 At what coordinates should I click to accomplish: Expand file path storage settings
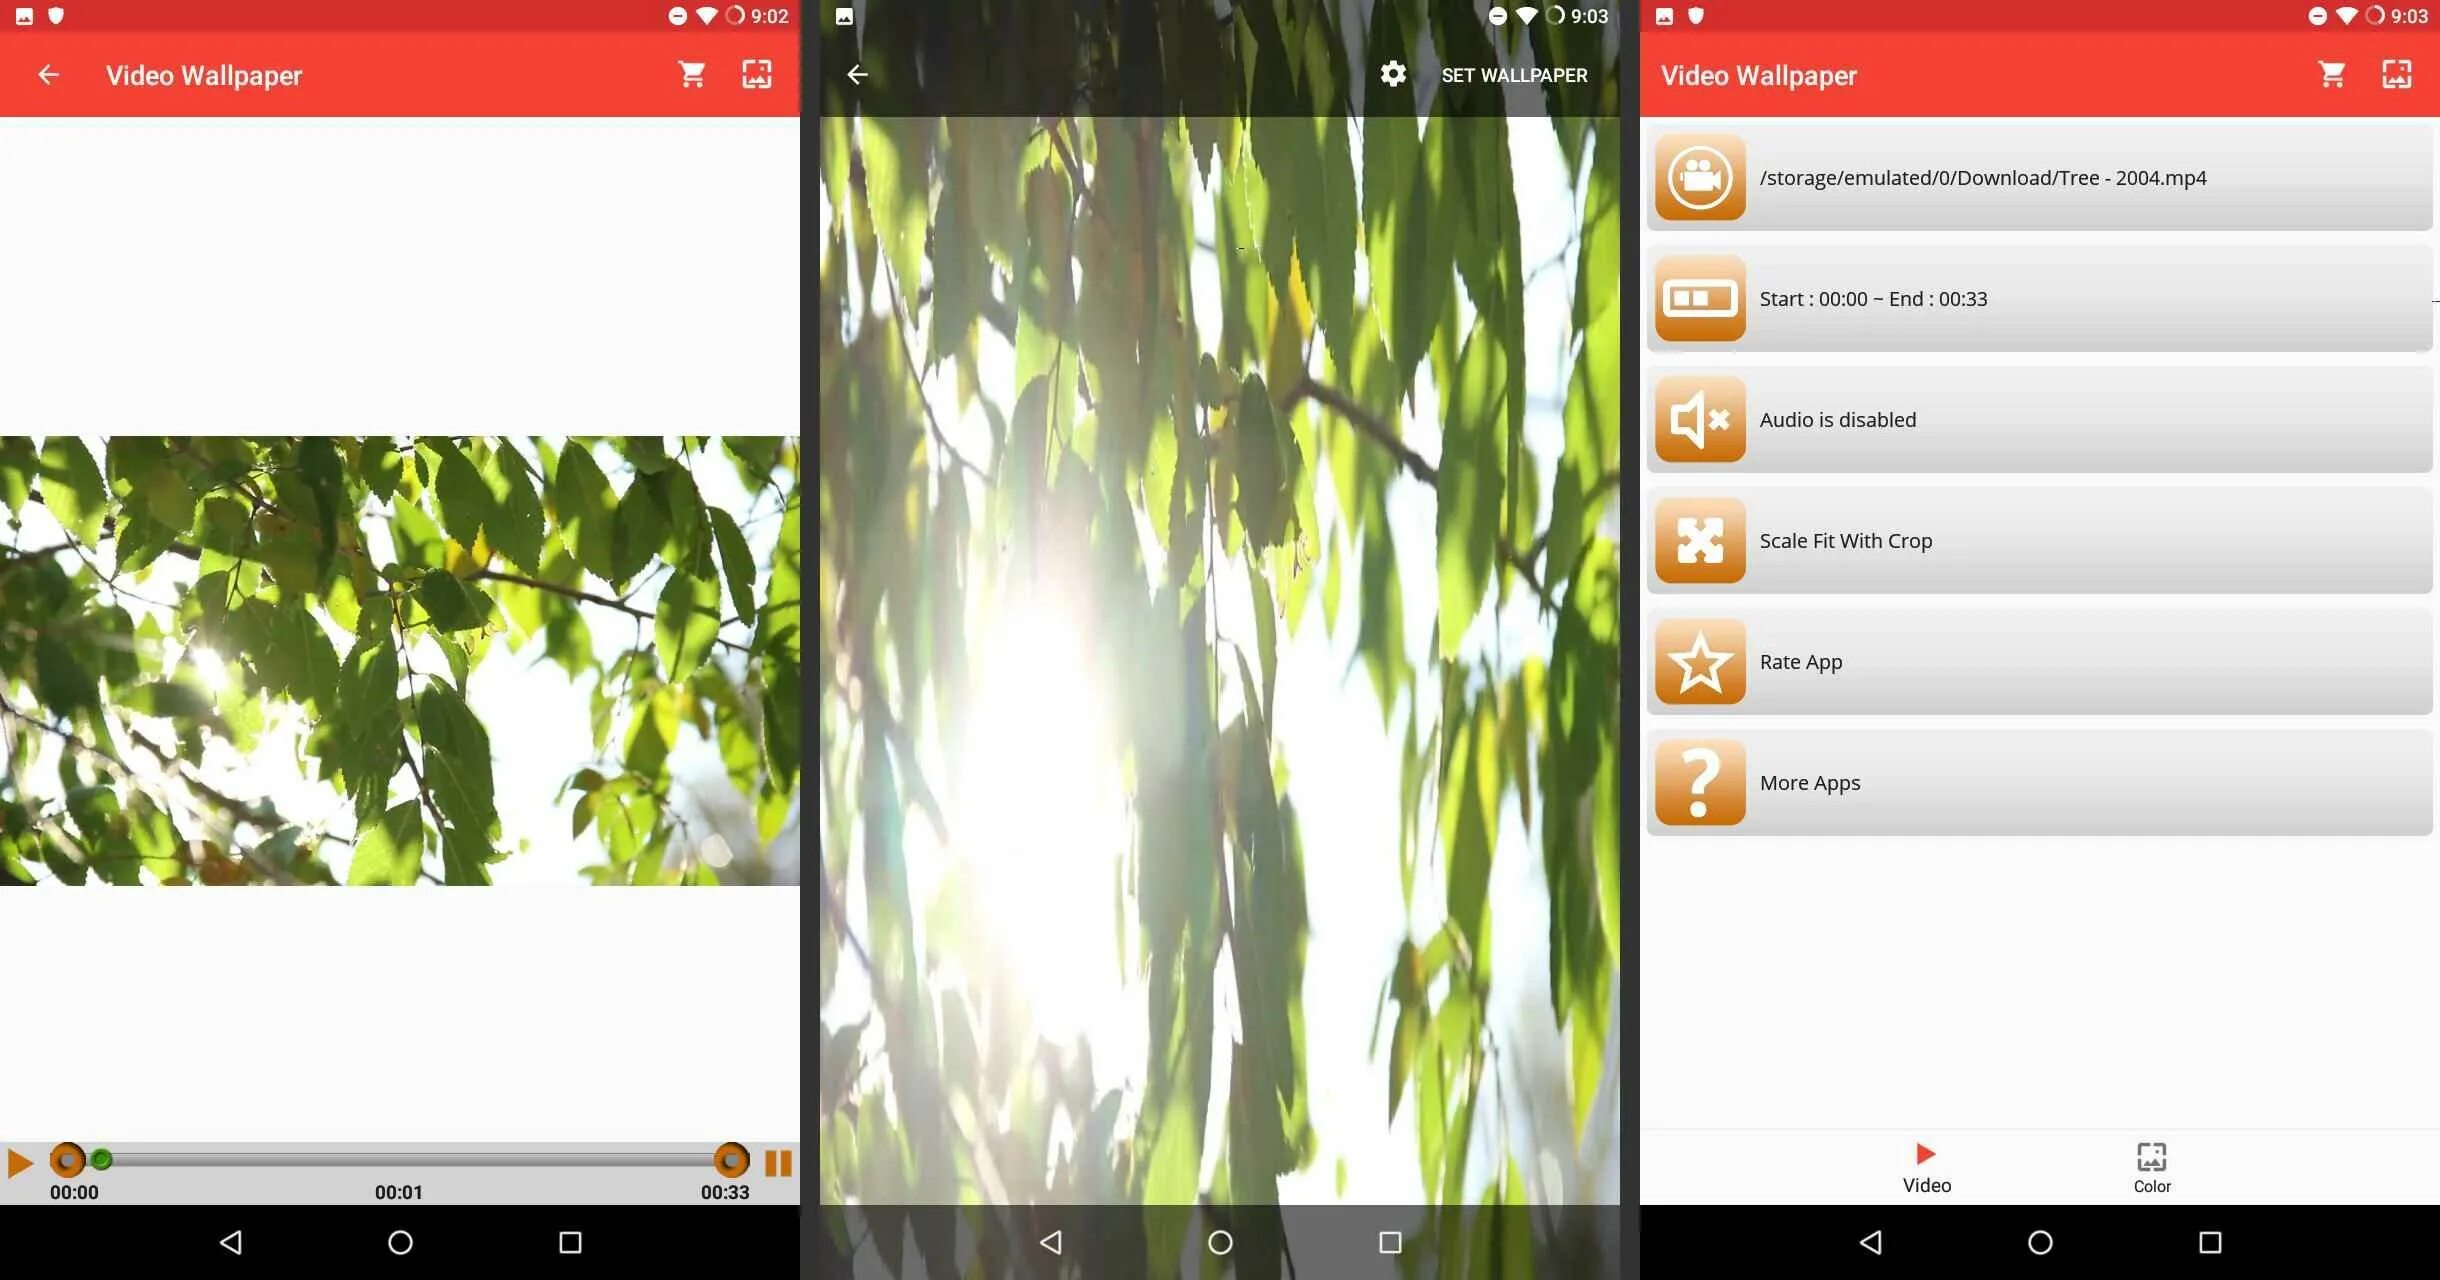coord(2041,176)
